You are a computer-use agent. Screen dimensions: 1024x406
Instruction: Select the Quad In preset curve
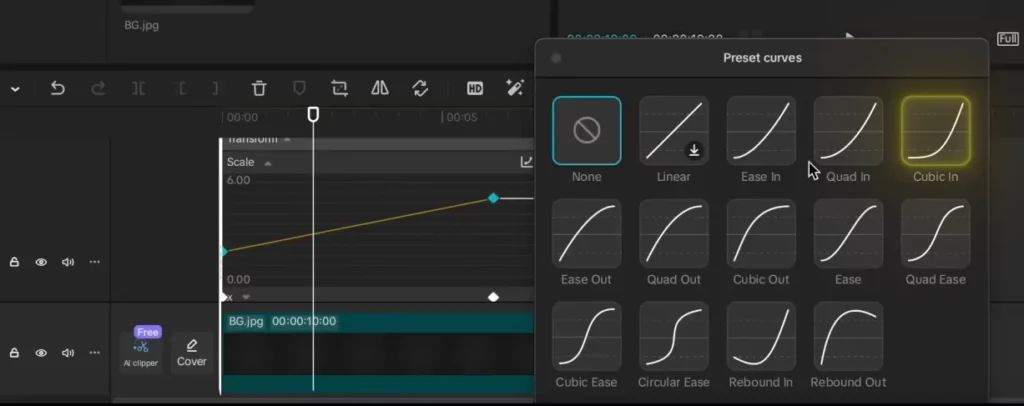[848, 131]
